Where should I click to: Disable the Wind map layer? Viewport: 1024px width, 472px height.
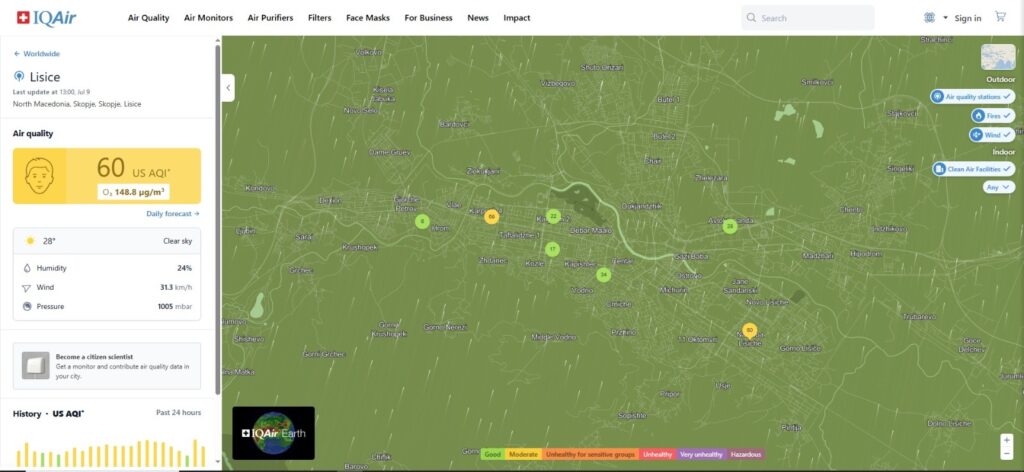pyautogui.click(x=991, y=135)
